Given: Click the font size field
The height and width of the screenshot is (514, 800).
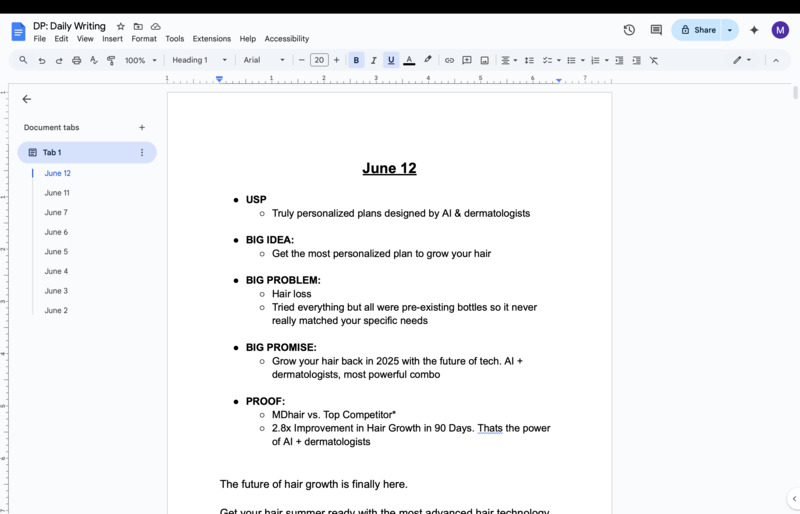Looking at the screenshot, I should (x=319, y=60).
